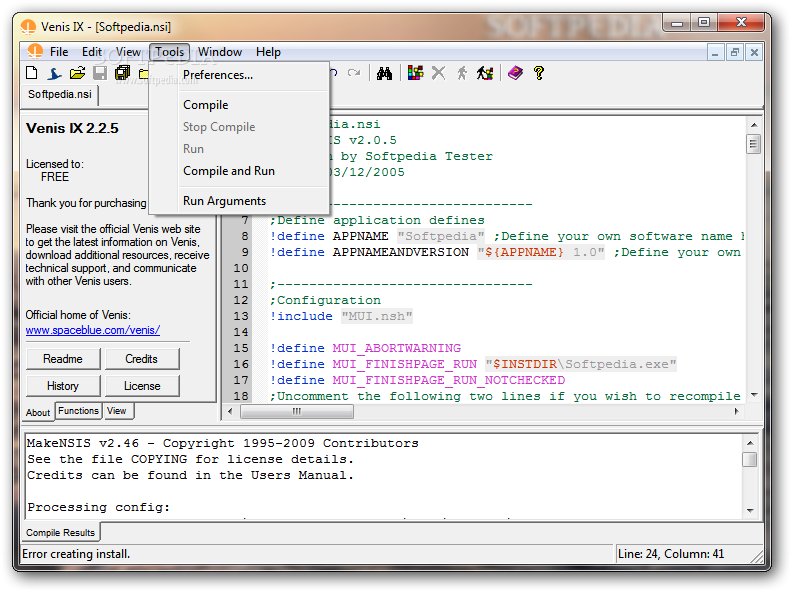
Task: Click the Stop Compile X icon
Action: (438, 73)
